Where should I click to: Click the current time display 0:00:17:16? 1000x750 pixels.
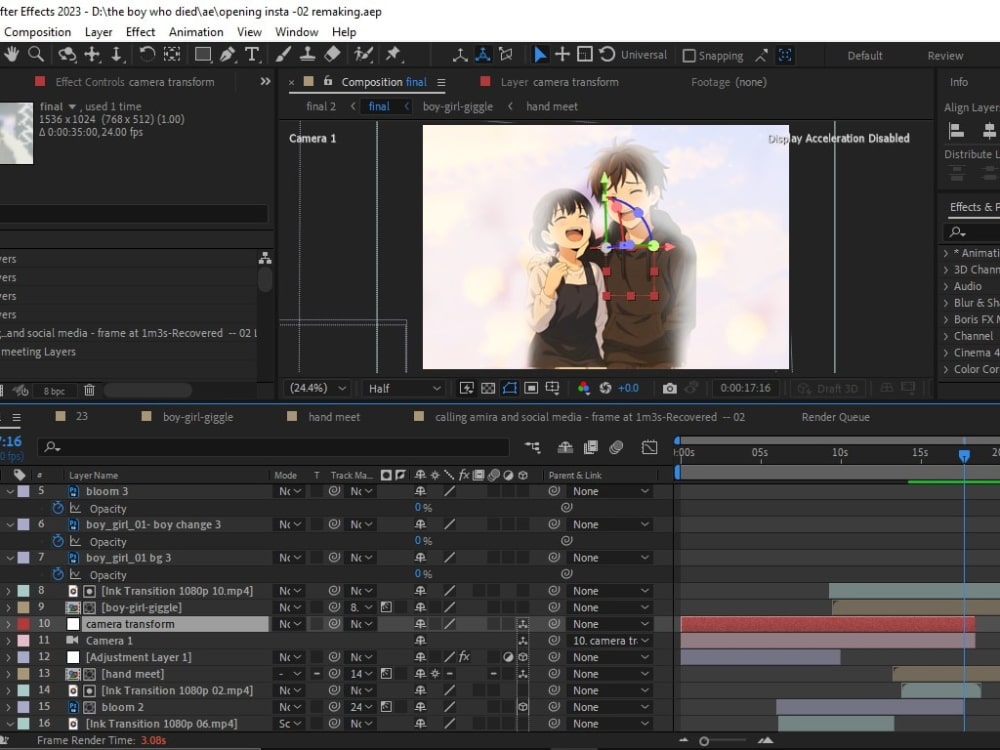click(x=745, y=388)
